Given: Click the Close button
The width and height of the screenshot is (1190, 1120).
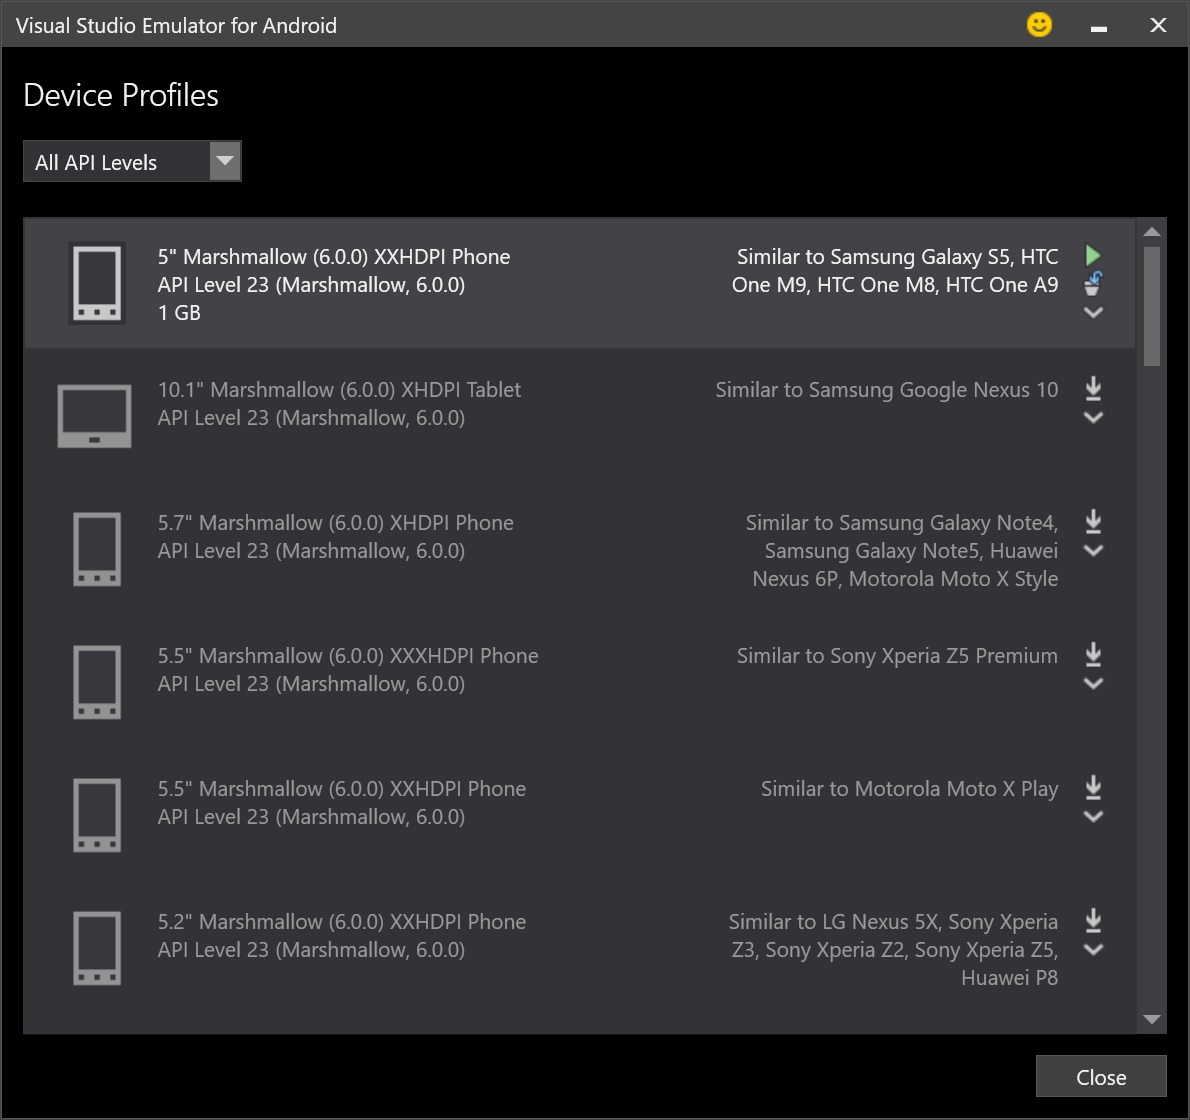Looking at the screenshot, I should click(1100, 1076).
